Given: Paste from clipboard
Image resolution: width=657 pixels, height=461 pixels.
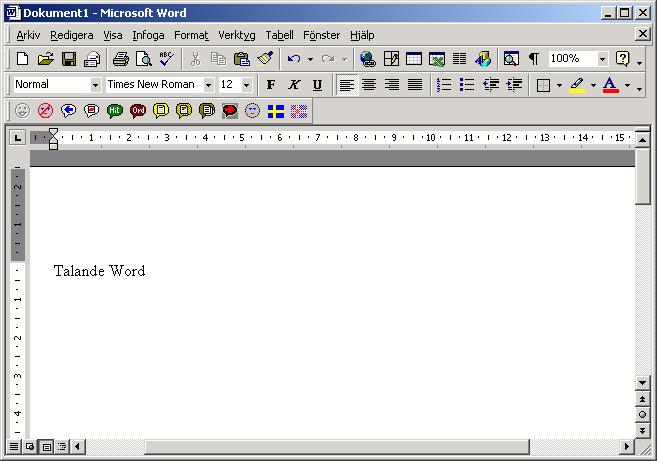Looking at the screenshot, I should pos(241,59).
